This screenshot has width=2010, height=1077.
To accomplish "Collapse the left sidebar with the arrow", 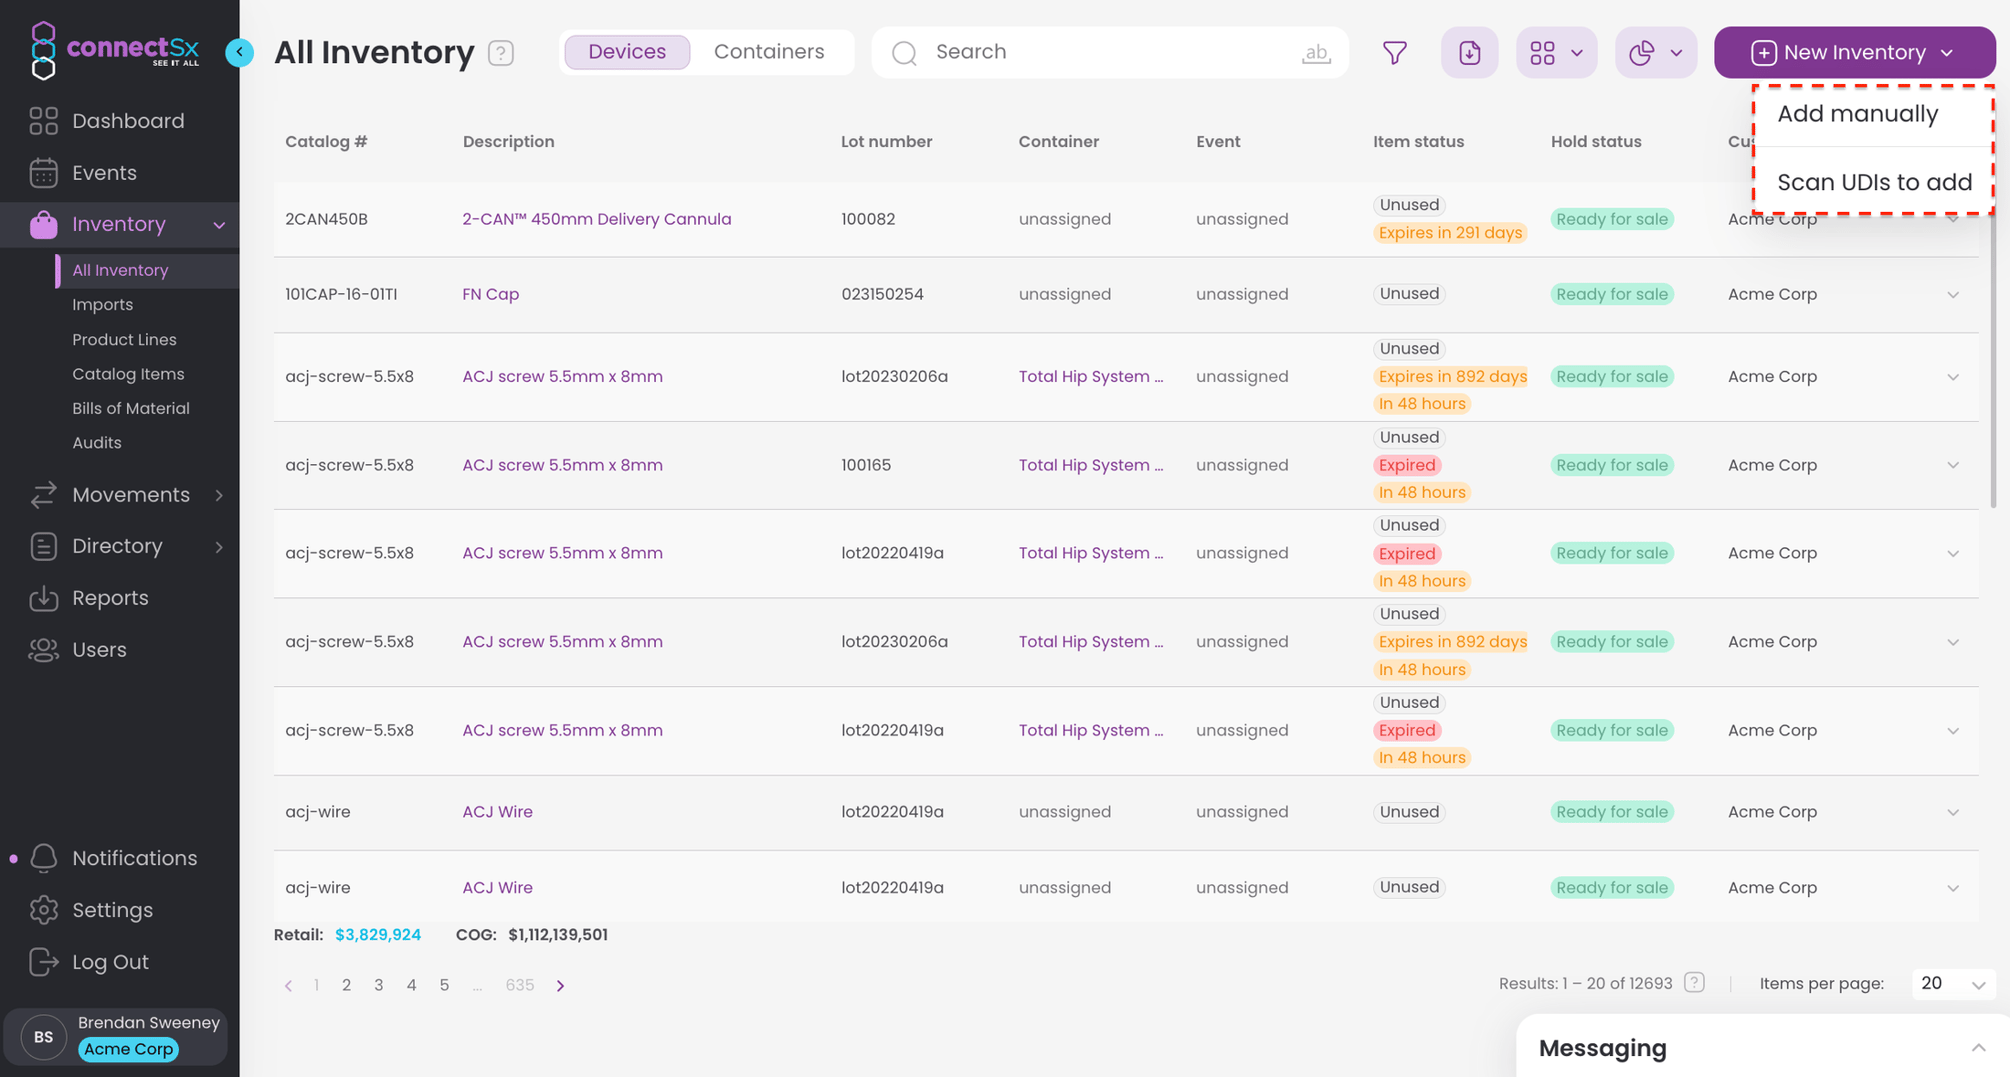I will [240, 52].
